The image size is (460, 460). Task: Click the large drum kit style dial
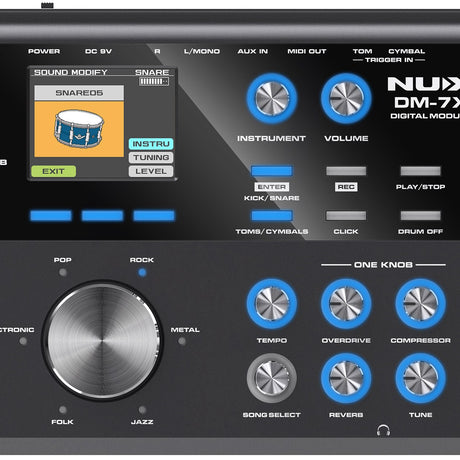click(102, 341)
